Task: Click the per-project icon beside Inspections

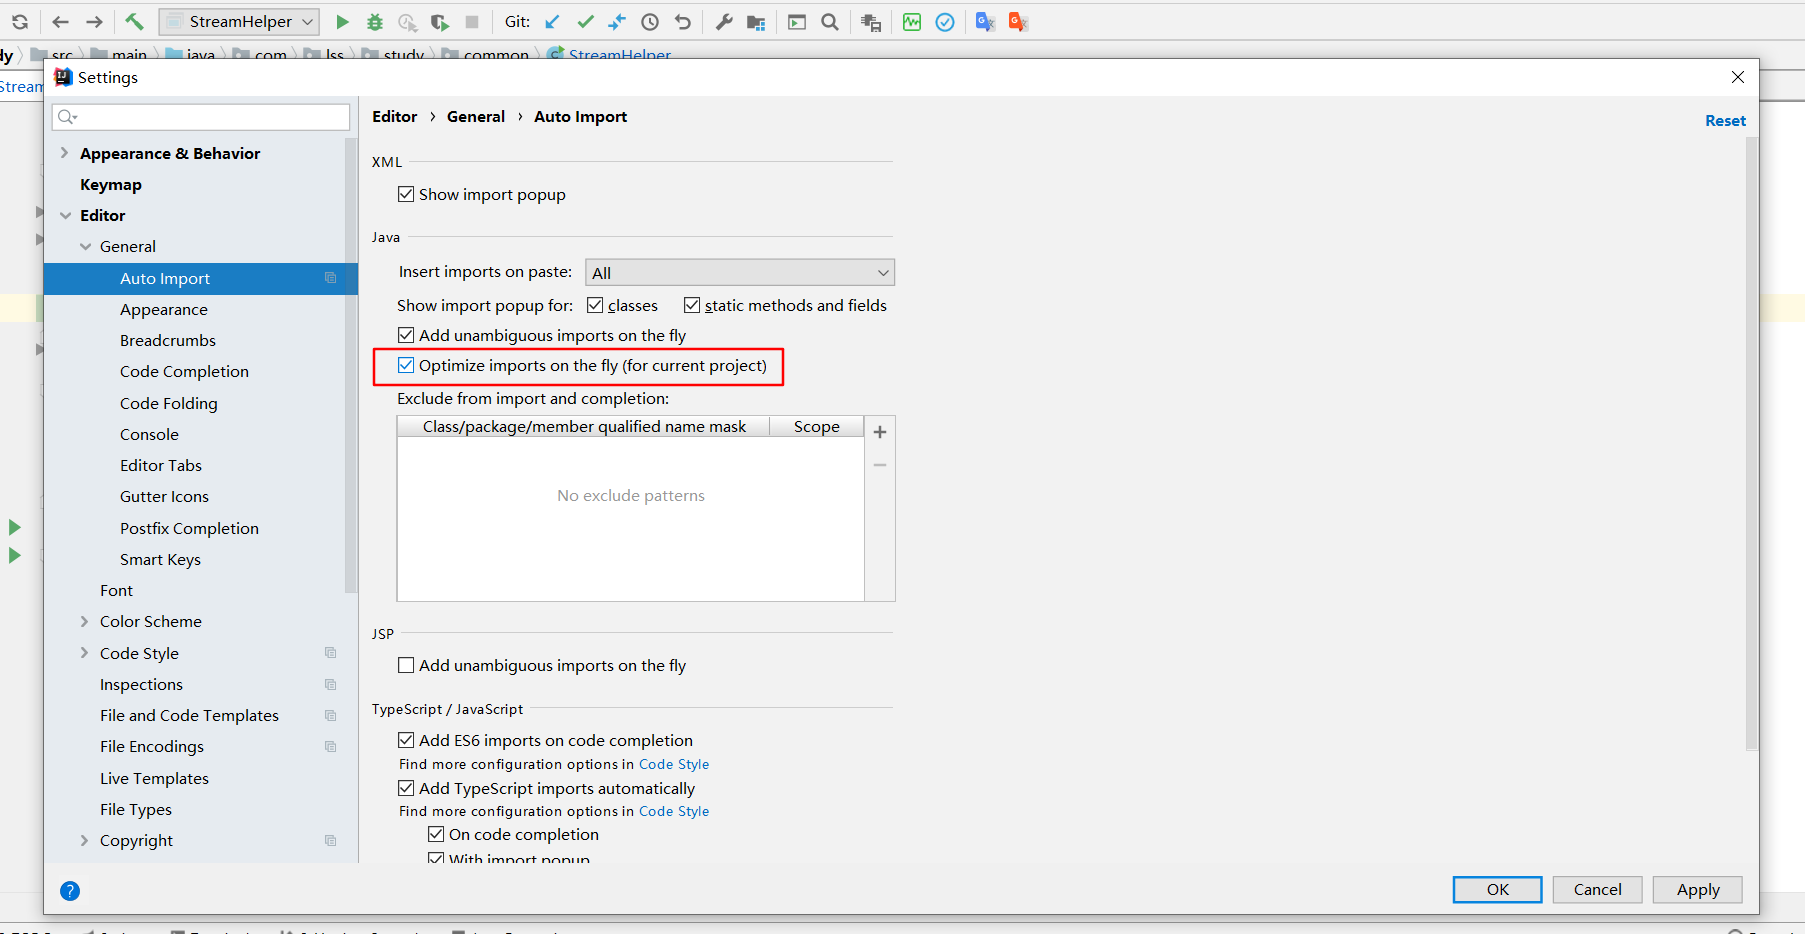Action: (x=330, y=685)
